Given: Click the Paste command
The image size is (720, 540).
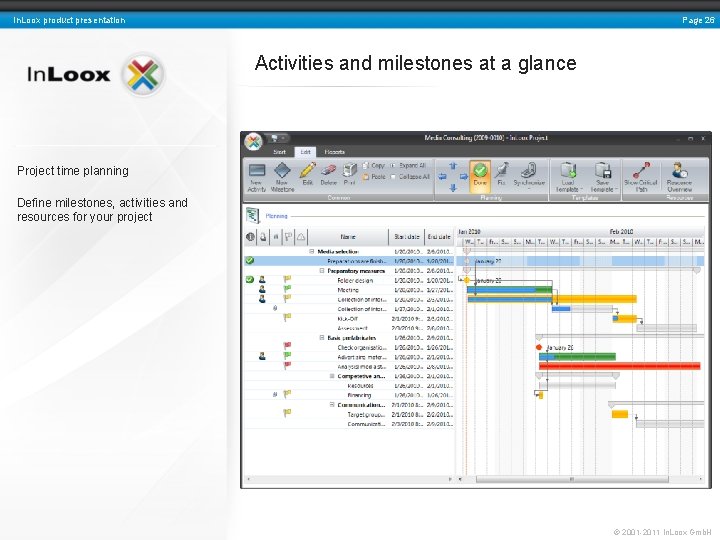Looking at the screenshot, I should click(x=374, y=176).
